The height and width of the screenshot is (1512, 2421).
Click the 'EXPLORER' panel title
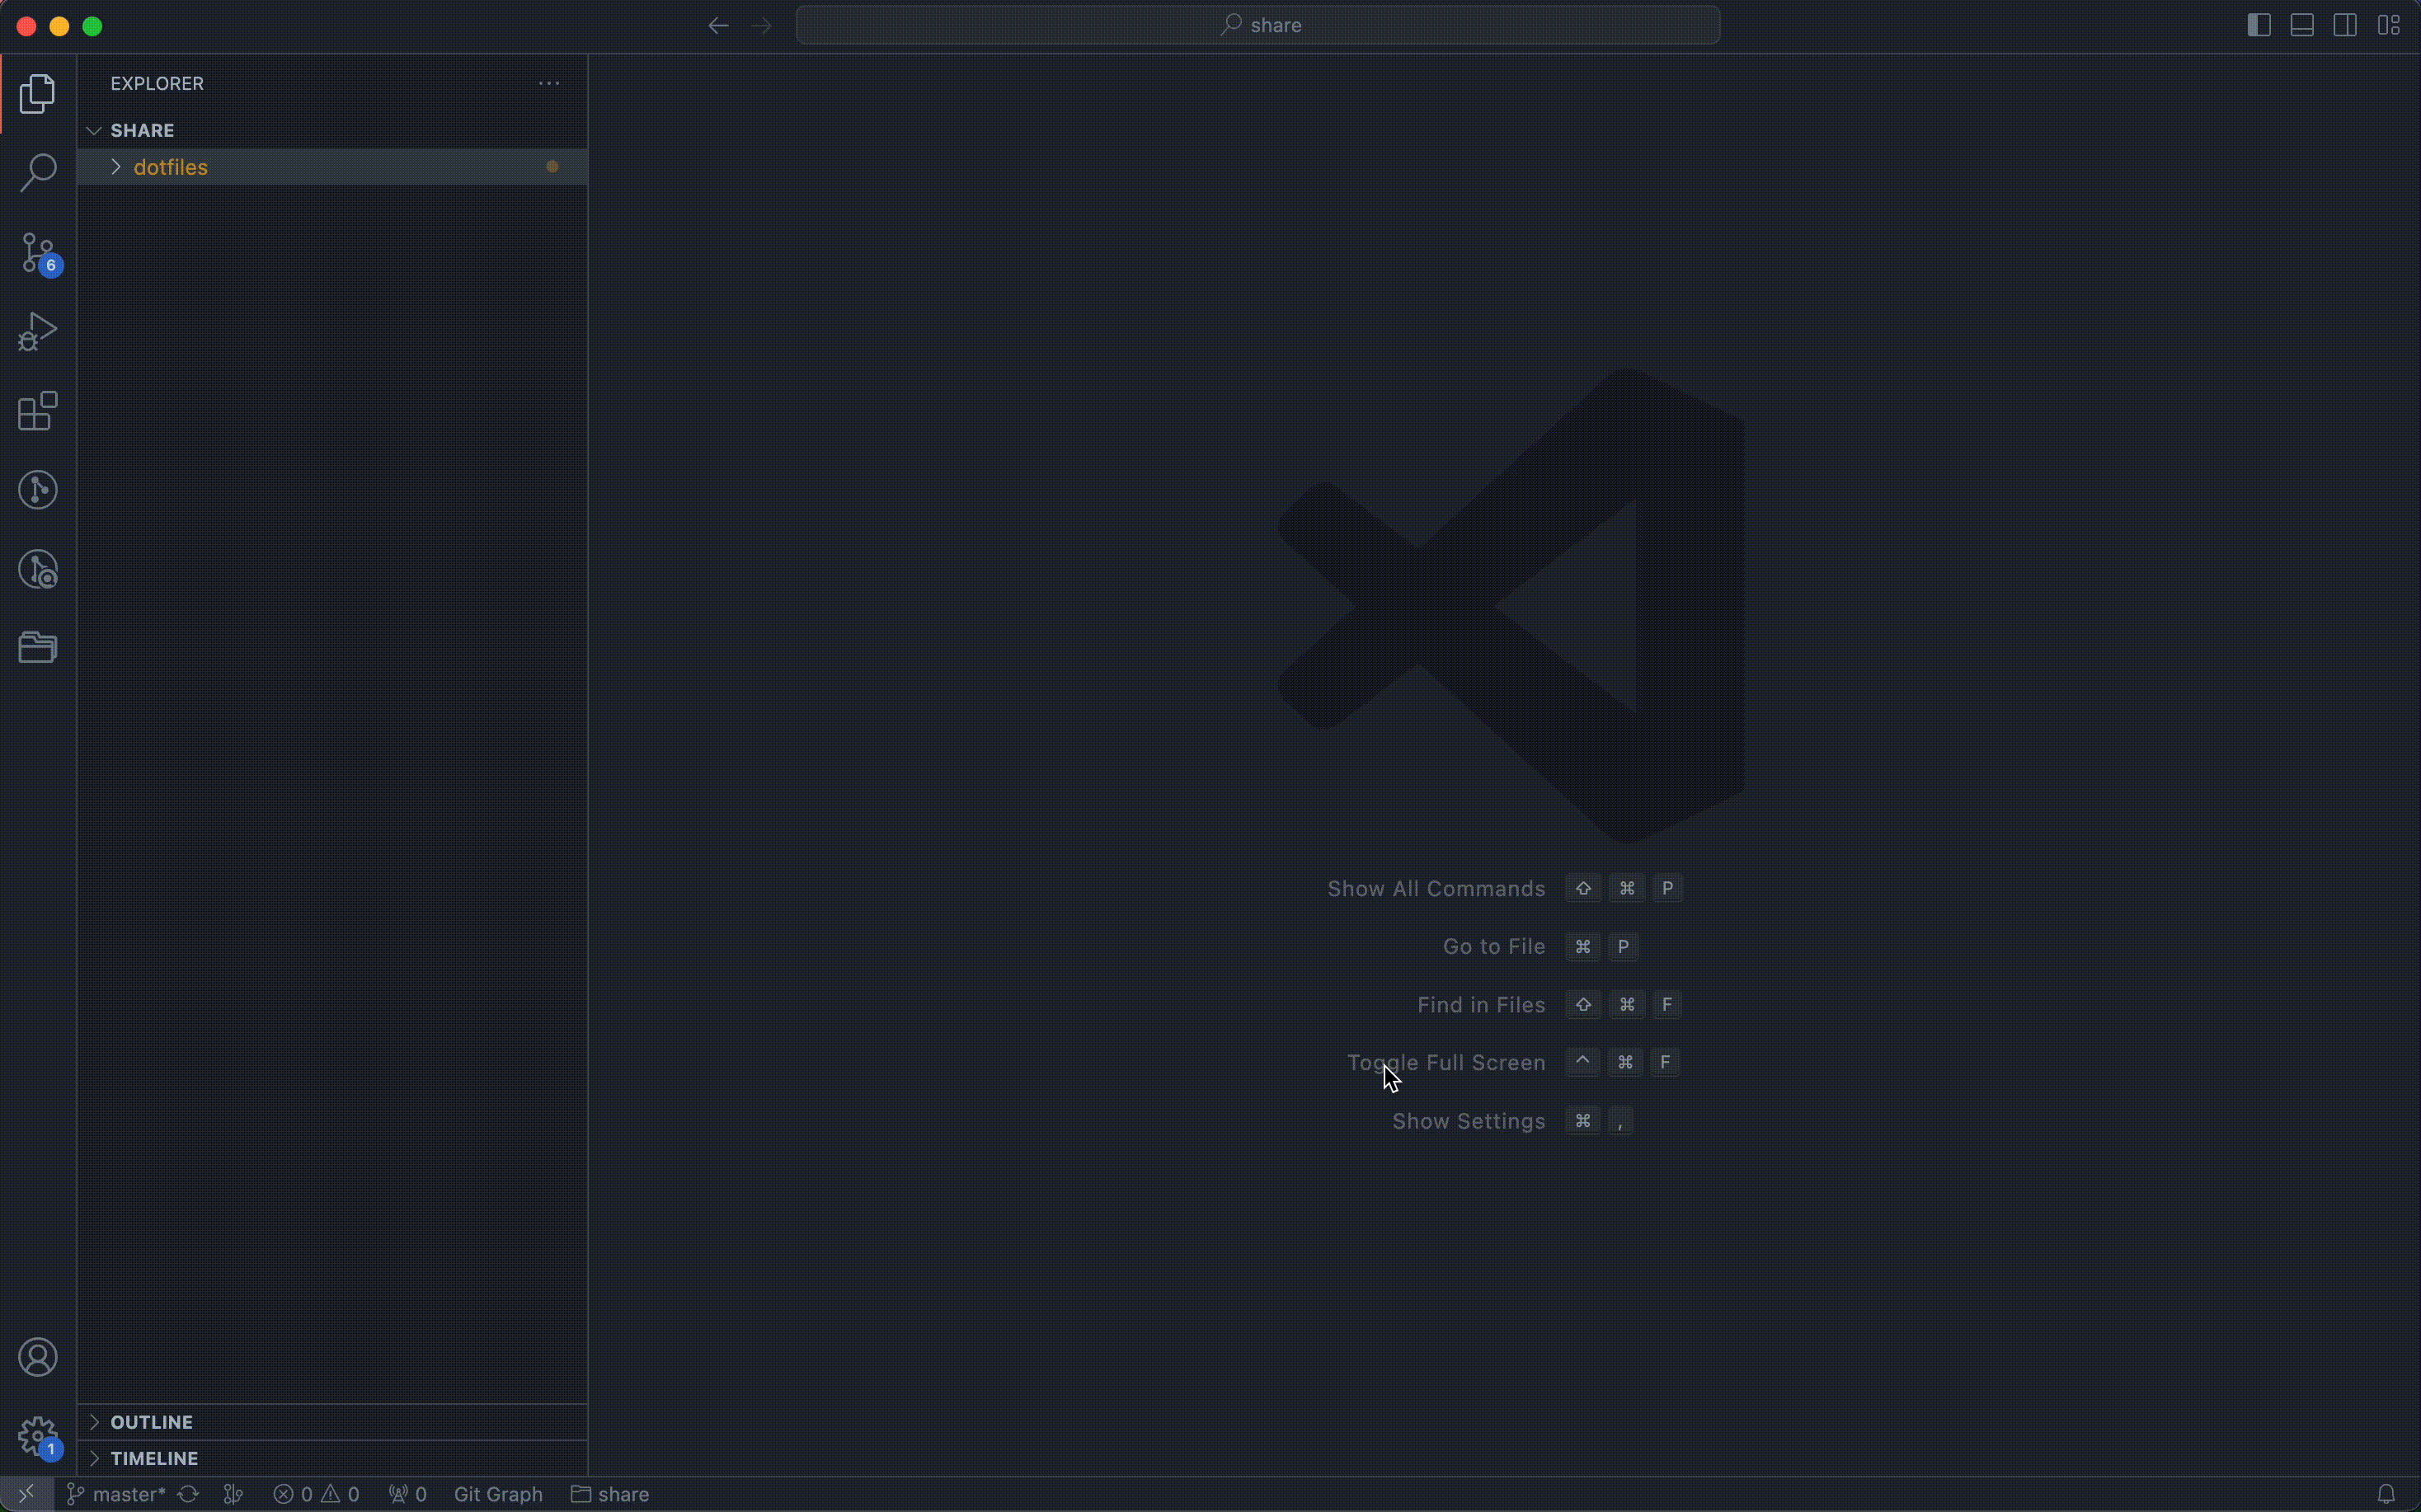[x=157, y=83]
